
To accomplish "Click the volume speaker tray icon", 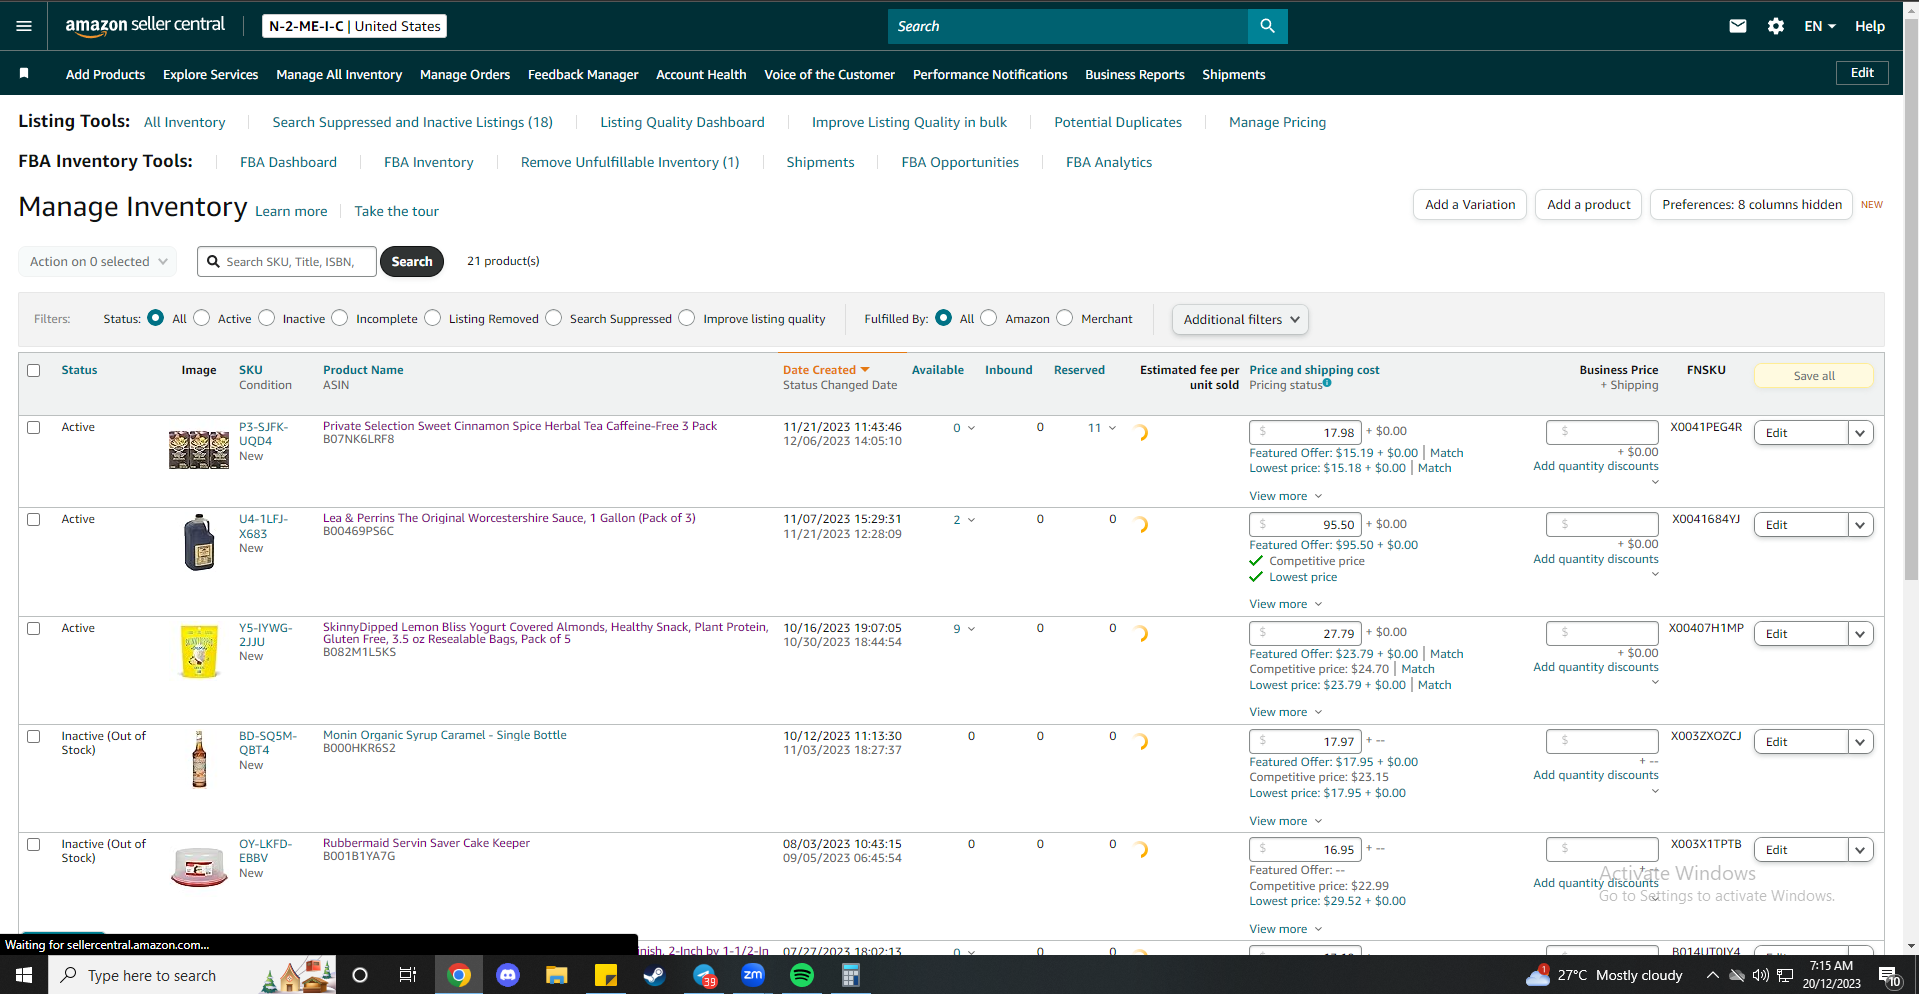I will tap(1761, 975).
